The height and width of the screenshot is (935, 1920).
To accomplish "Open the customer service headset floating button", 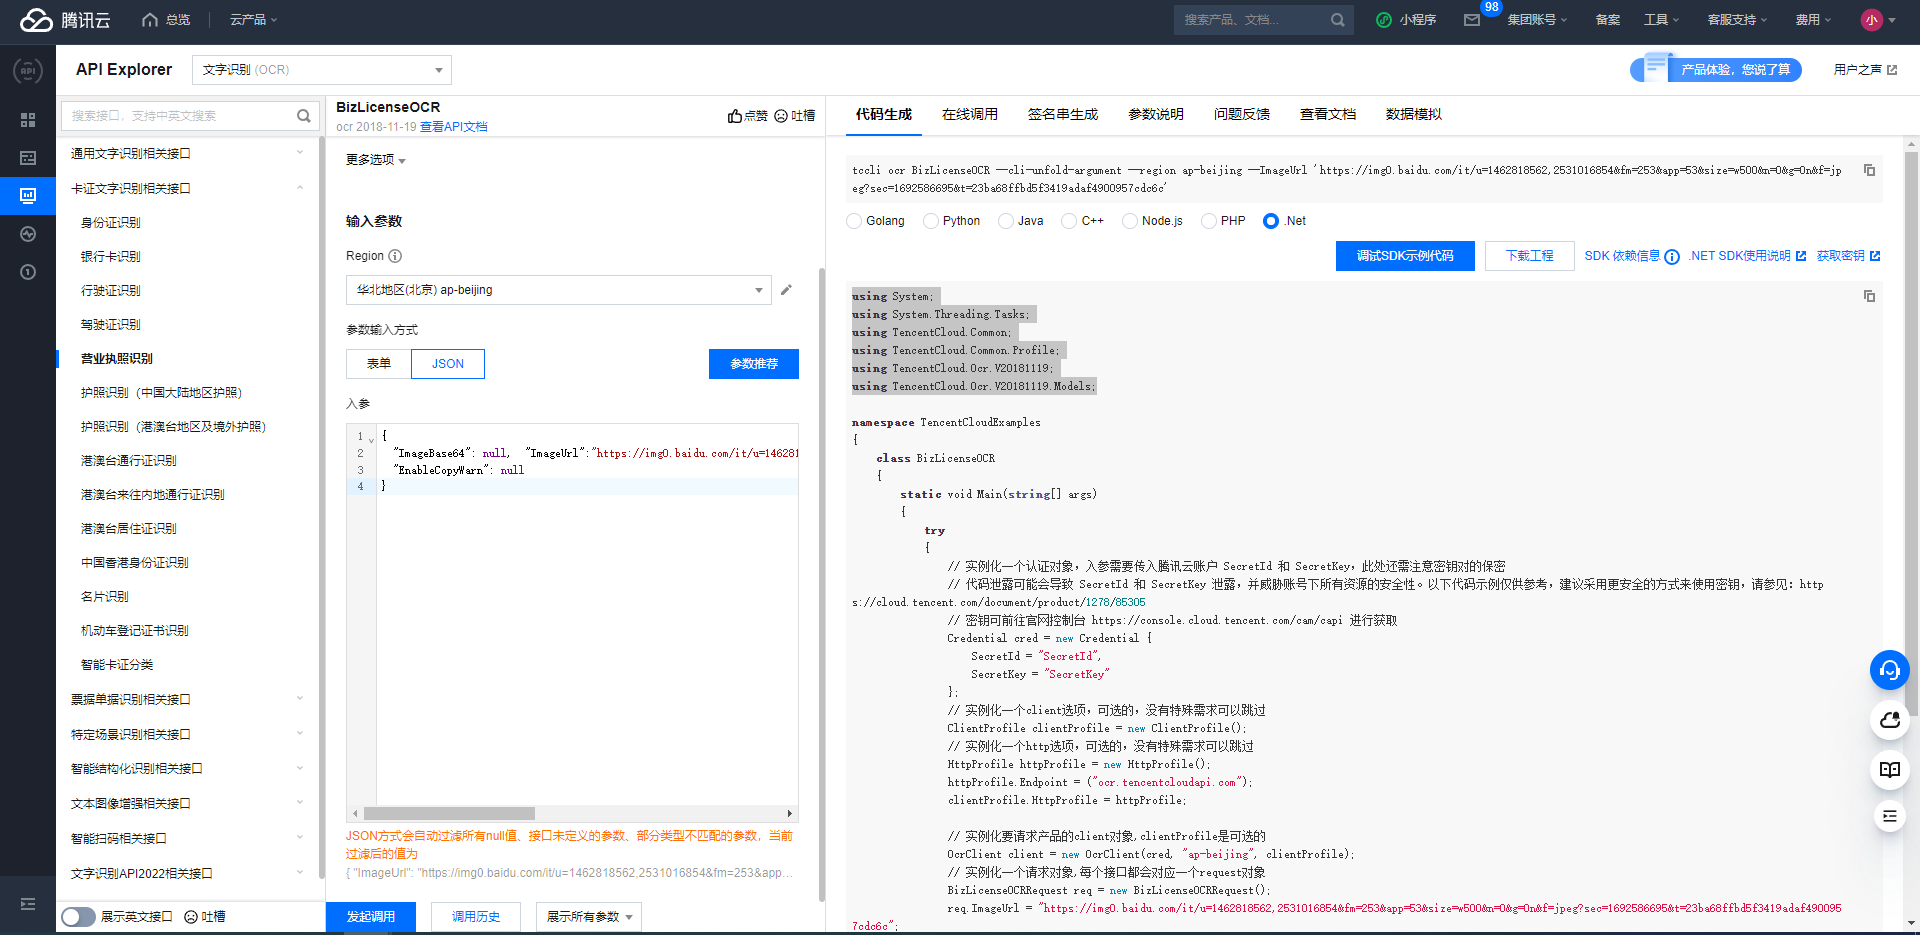I will [1890, 670].
